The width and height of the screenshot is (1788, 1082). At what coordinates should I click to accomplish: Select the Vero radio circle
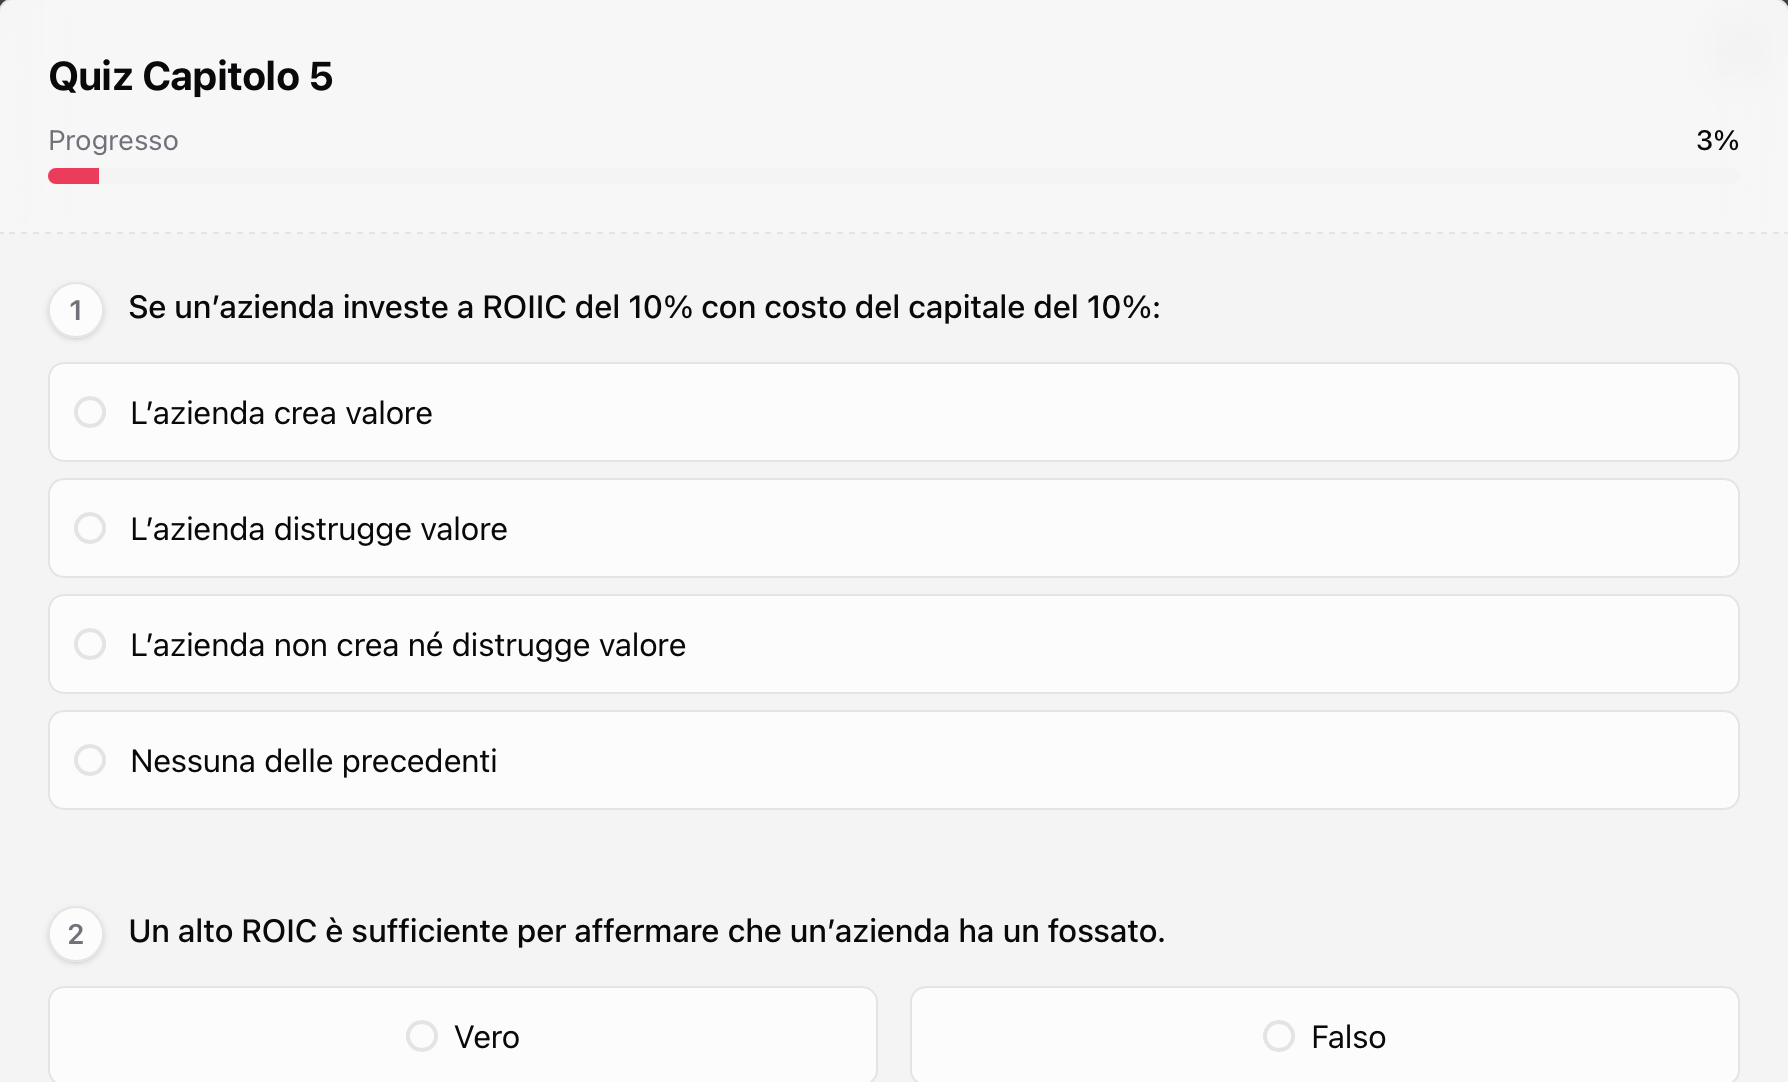pyautogui.click(x=422, y=1036)
